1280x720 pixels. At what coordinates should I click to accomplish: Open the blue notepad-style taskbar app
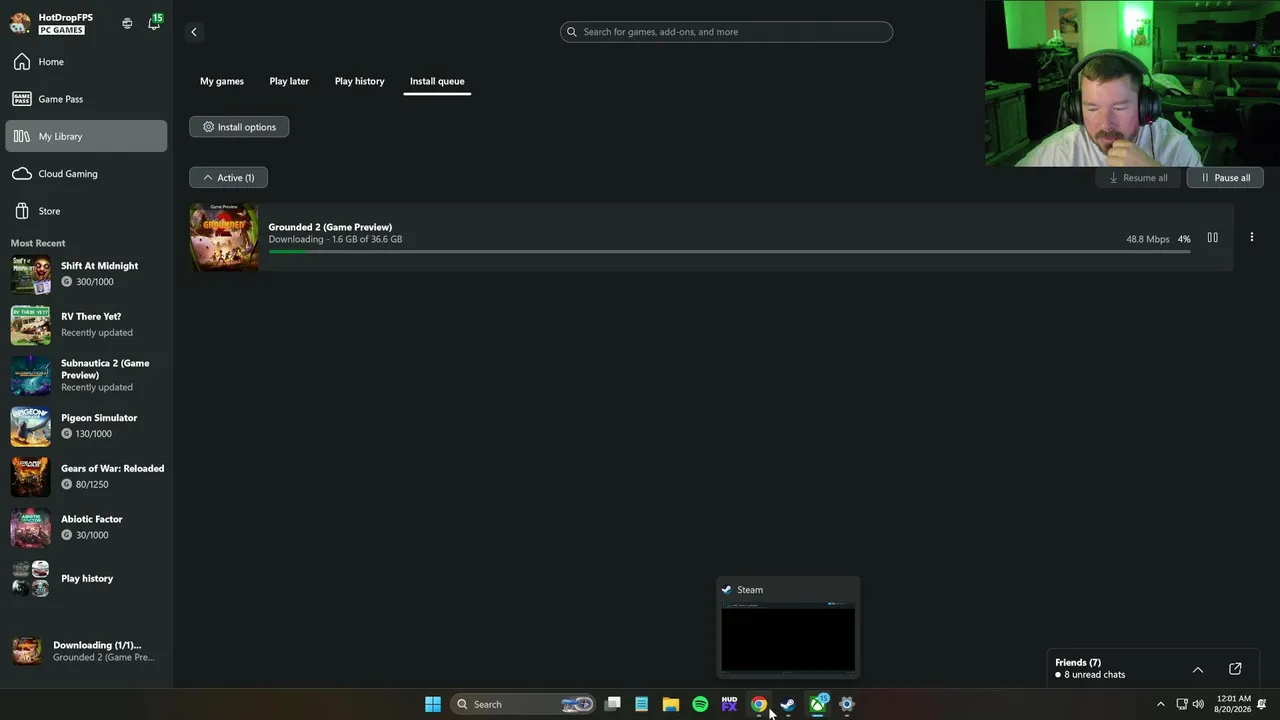click(642, 704)
